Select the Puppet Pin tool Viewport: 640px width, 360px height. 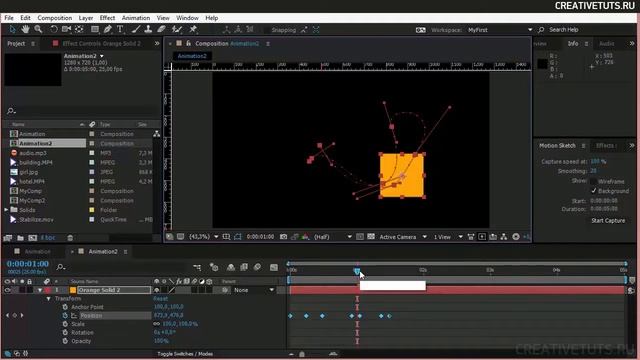point(193,29)
